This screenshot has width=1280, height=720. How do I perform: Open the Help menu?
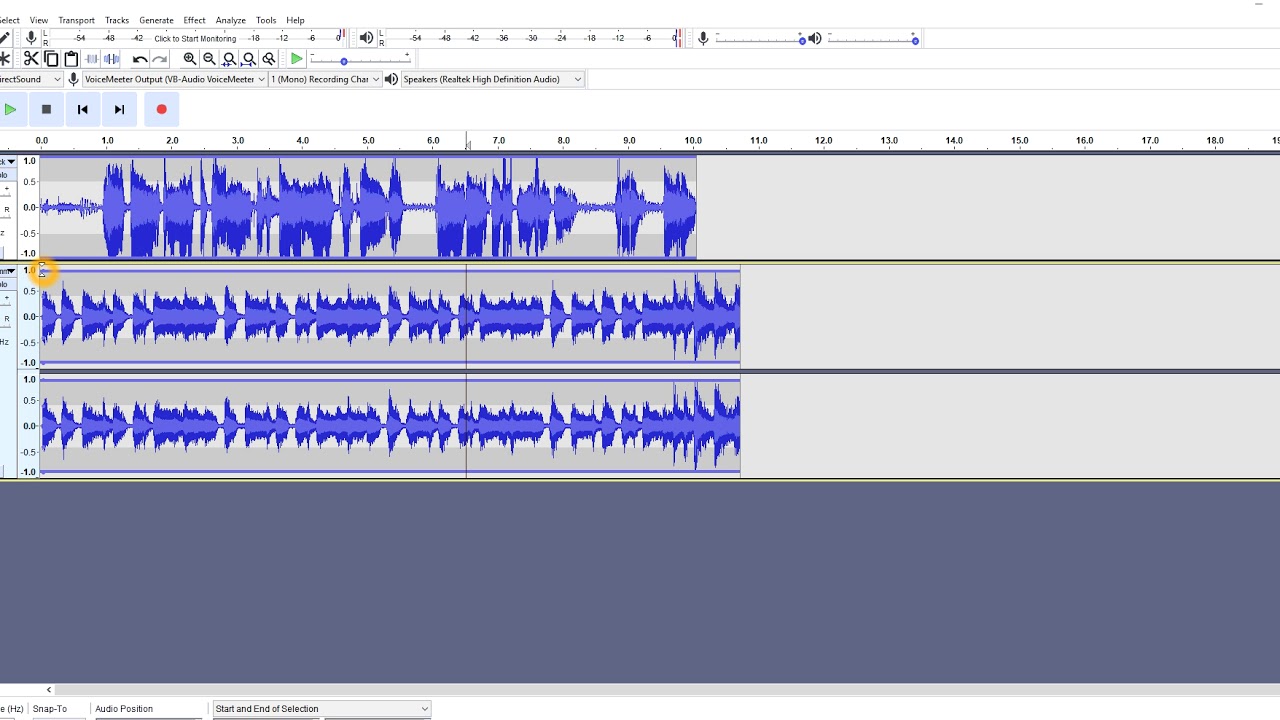click(x=295, y=20)
